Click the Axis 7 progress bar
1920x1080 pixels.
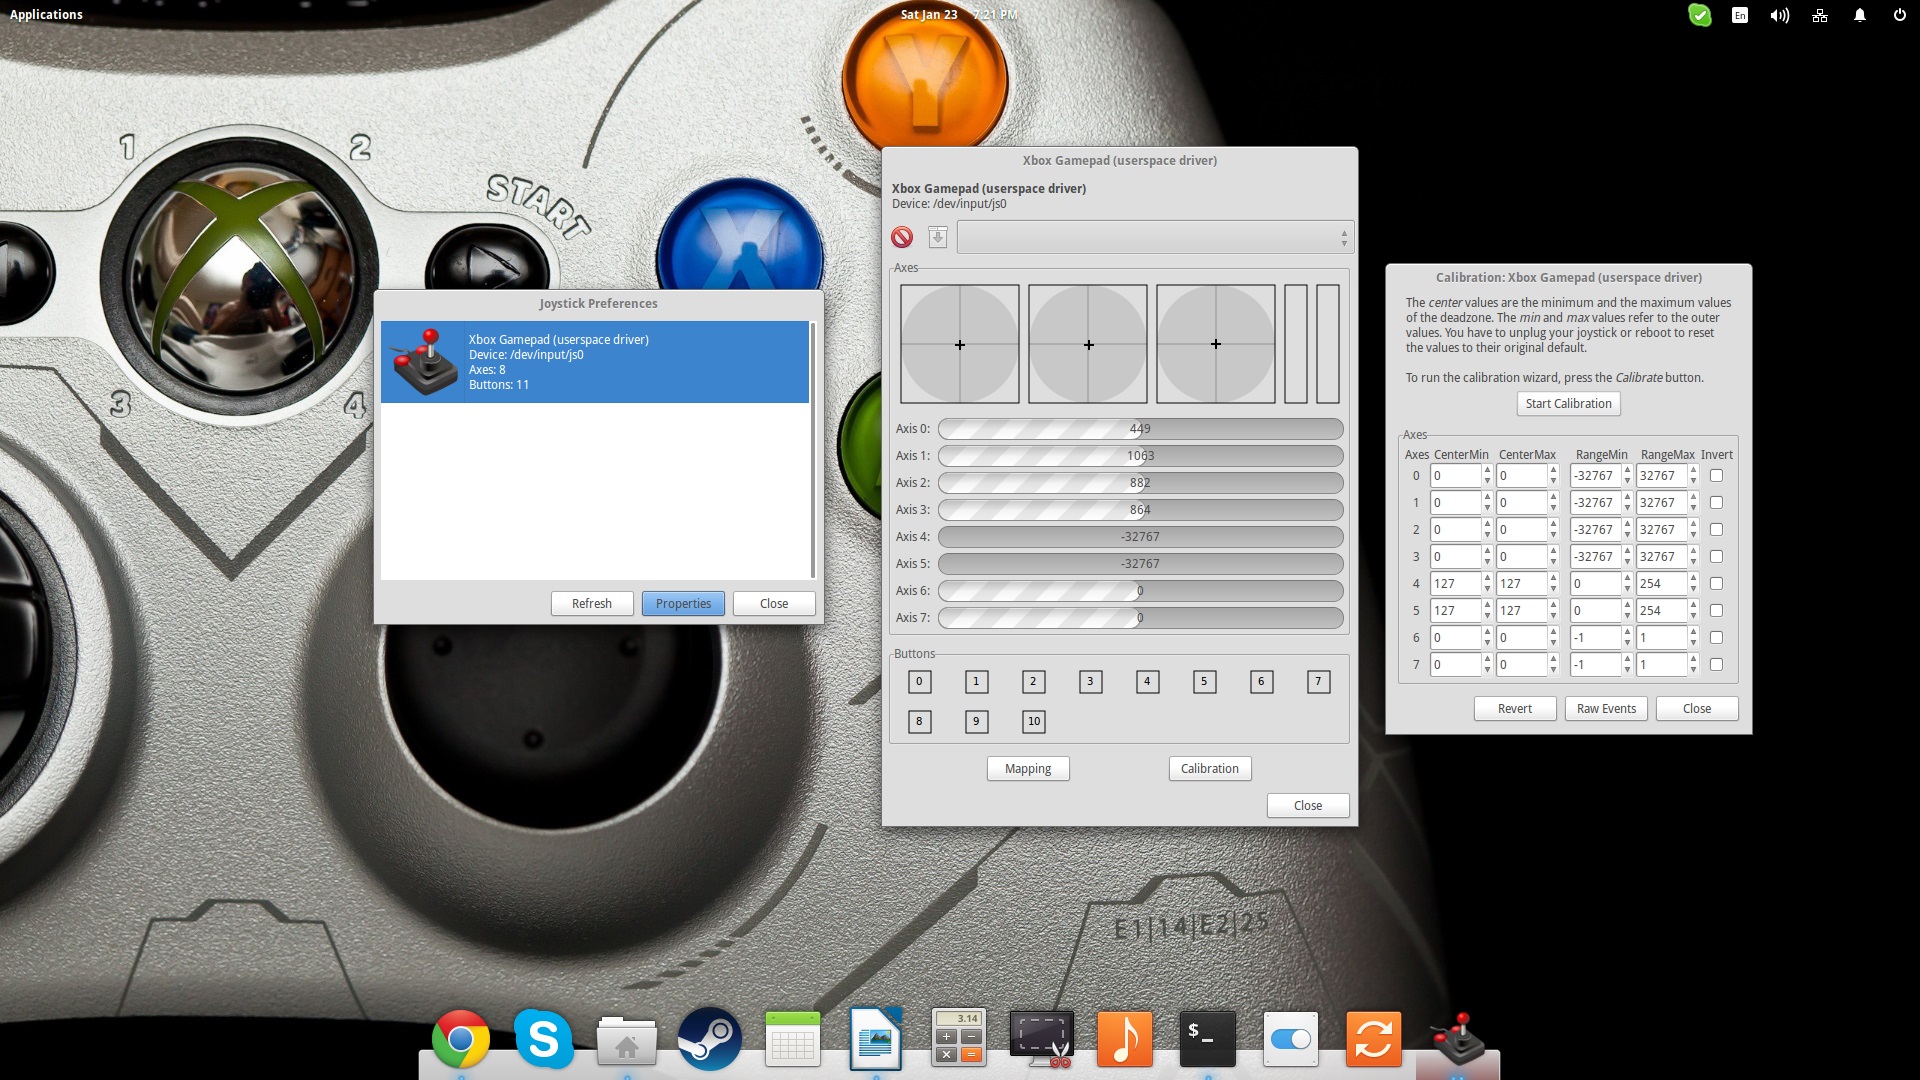pyautogui.click(x=1140, y=618)
